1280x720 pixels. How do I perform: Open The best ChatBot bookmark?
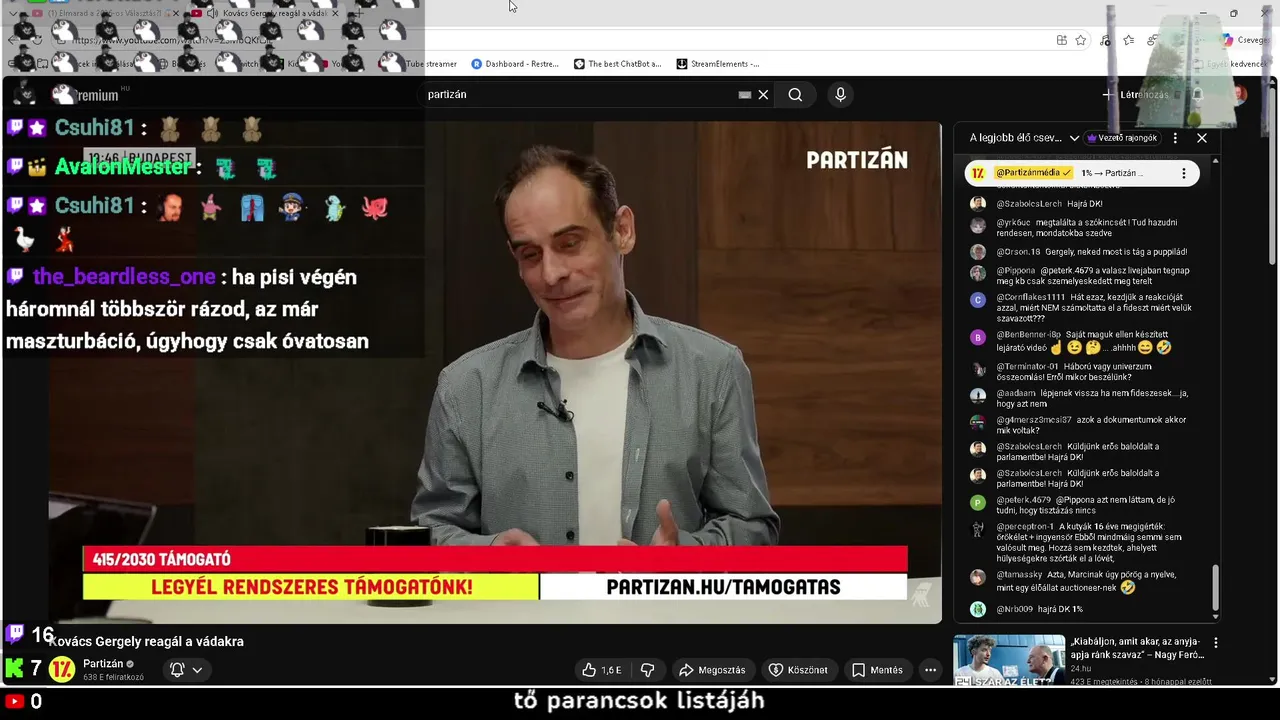pyautogui.click(x=617, y=64)
